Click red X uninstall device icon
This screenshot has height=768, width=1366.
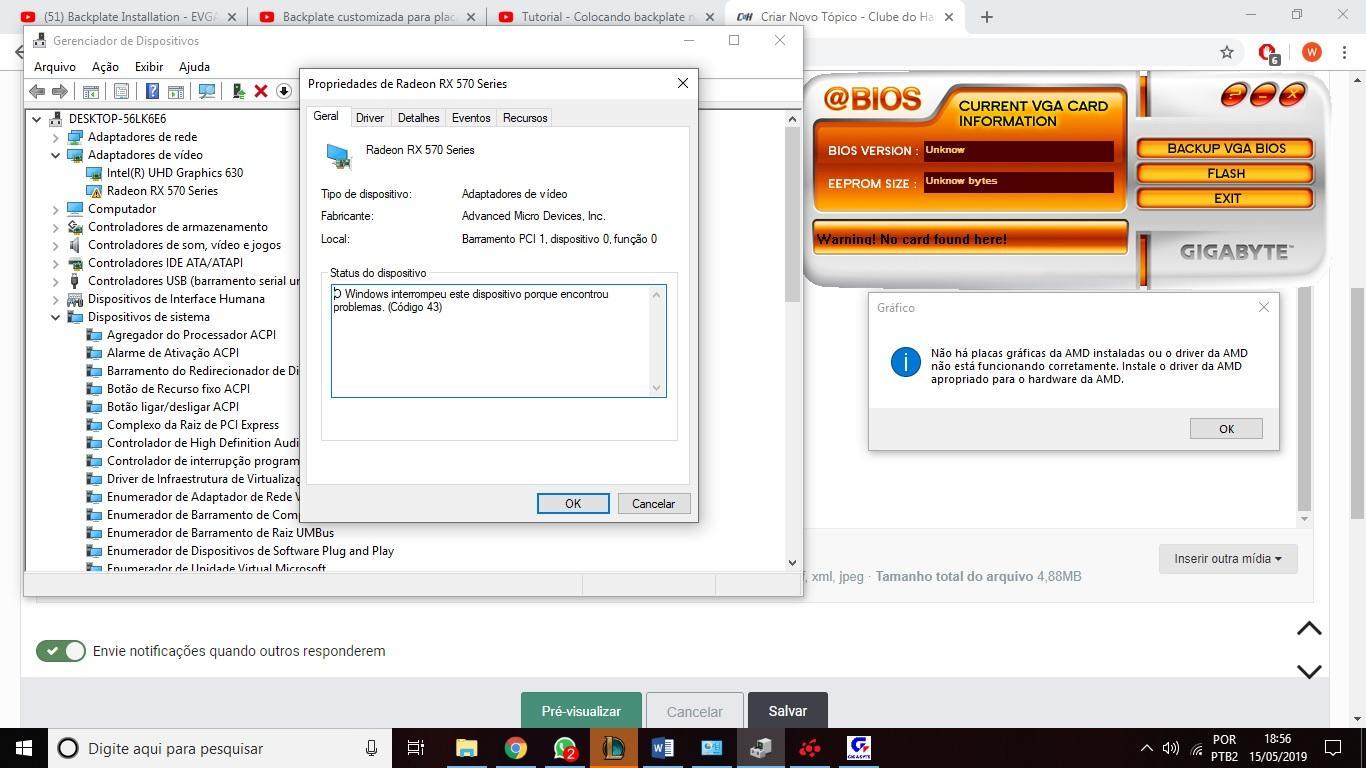pyautogui.click(x=261, y=91)
